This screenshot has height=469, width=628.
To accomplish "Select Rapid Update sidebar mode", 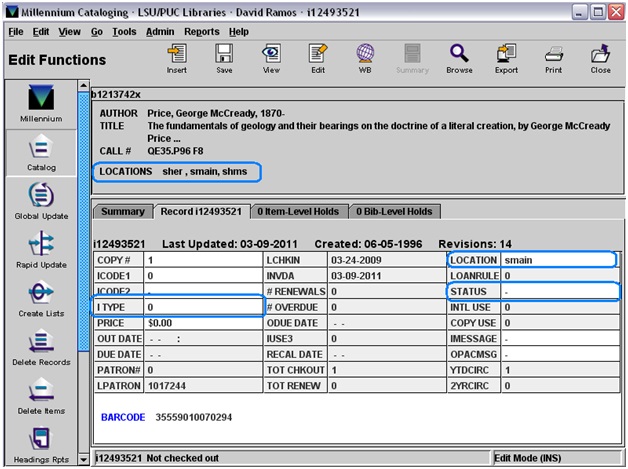I will 41,249.
